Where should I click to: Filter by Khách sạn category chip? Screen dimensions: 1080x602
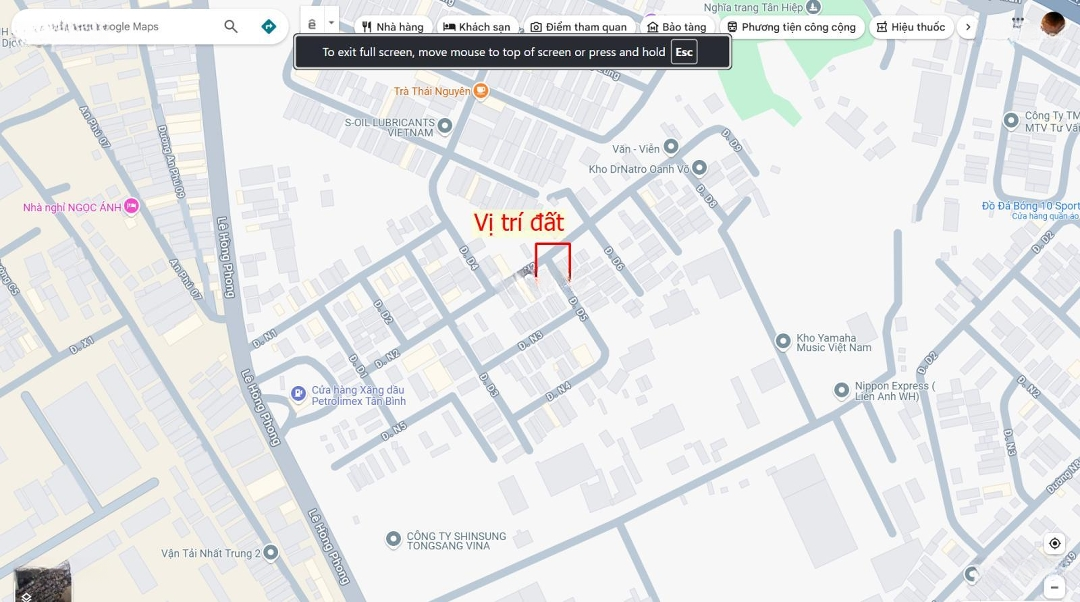[x=477, y=27]
